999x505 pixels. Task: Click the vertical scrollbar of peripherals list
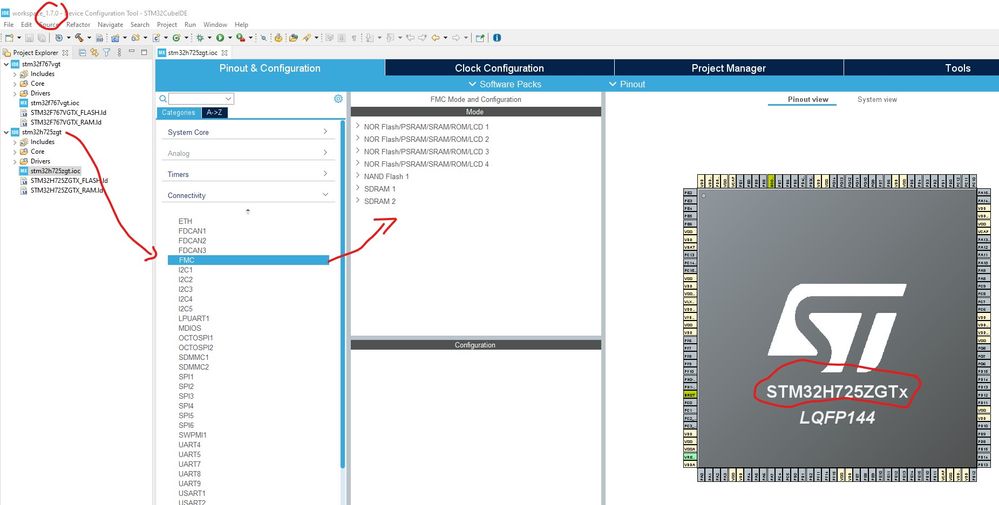(343, 293)
